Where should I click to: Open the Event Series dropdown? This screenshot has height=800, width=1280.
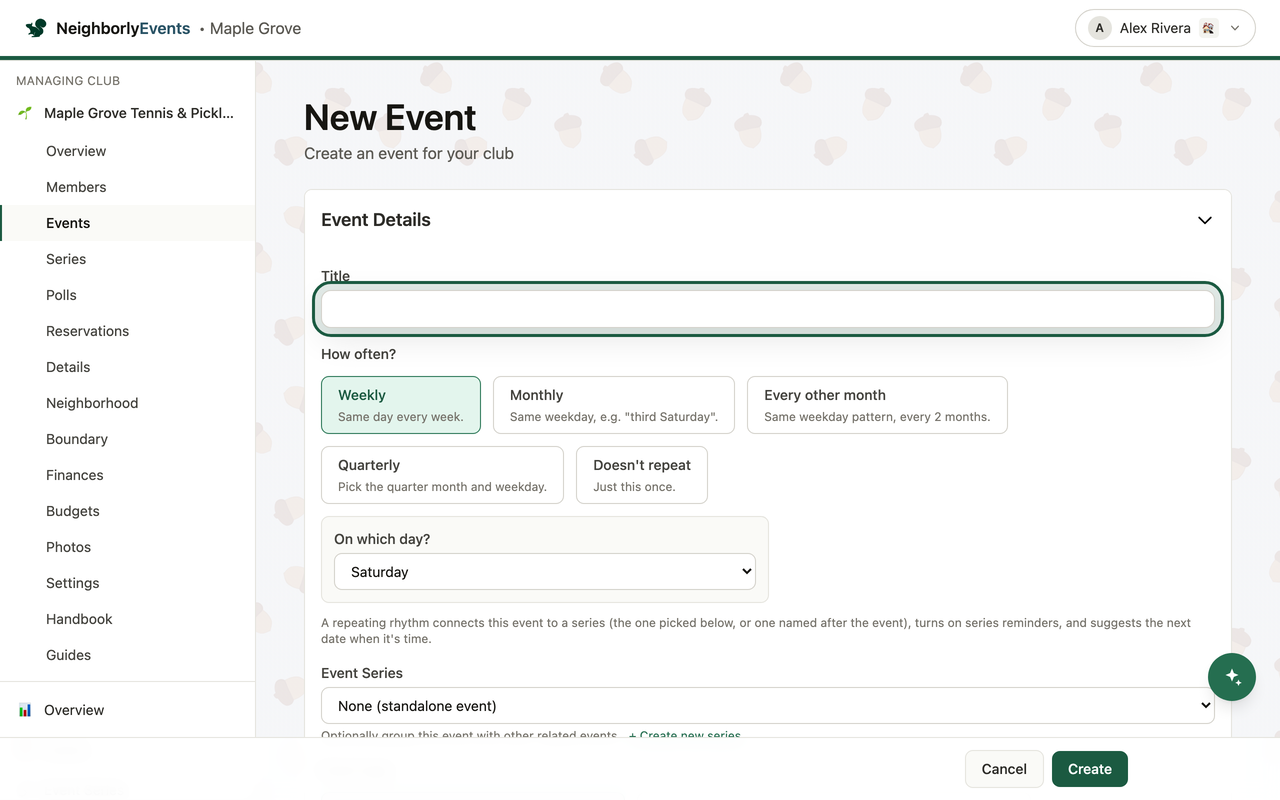768,706
